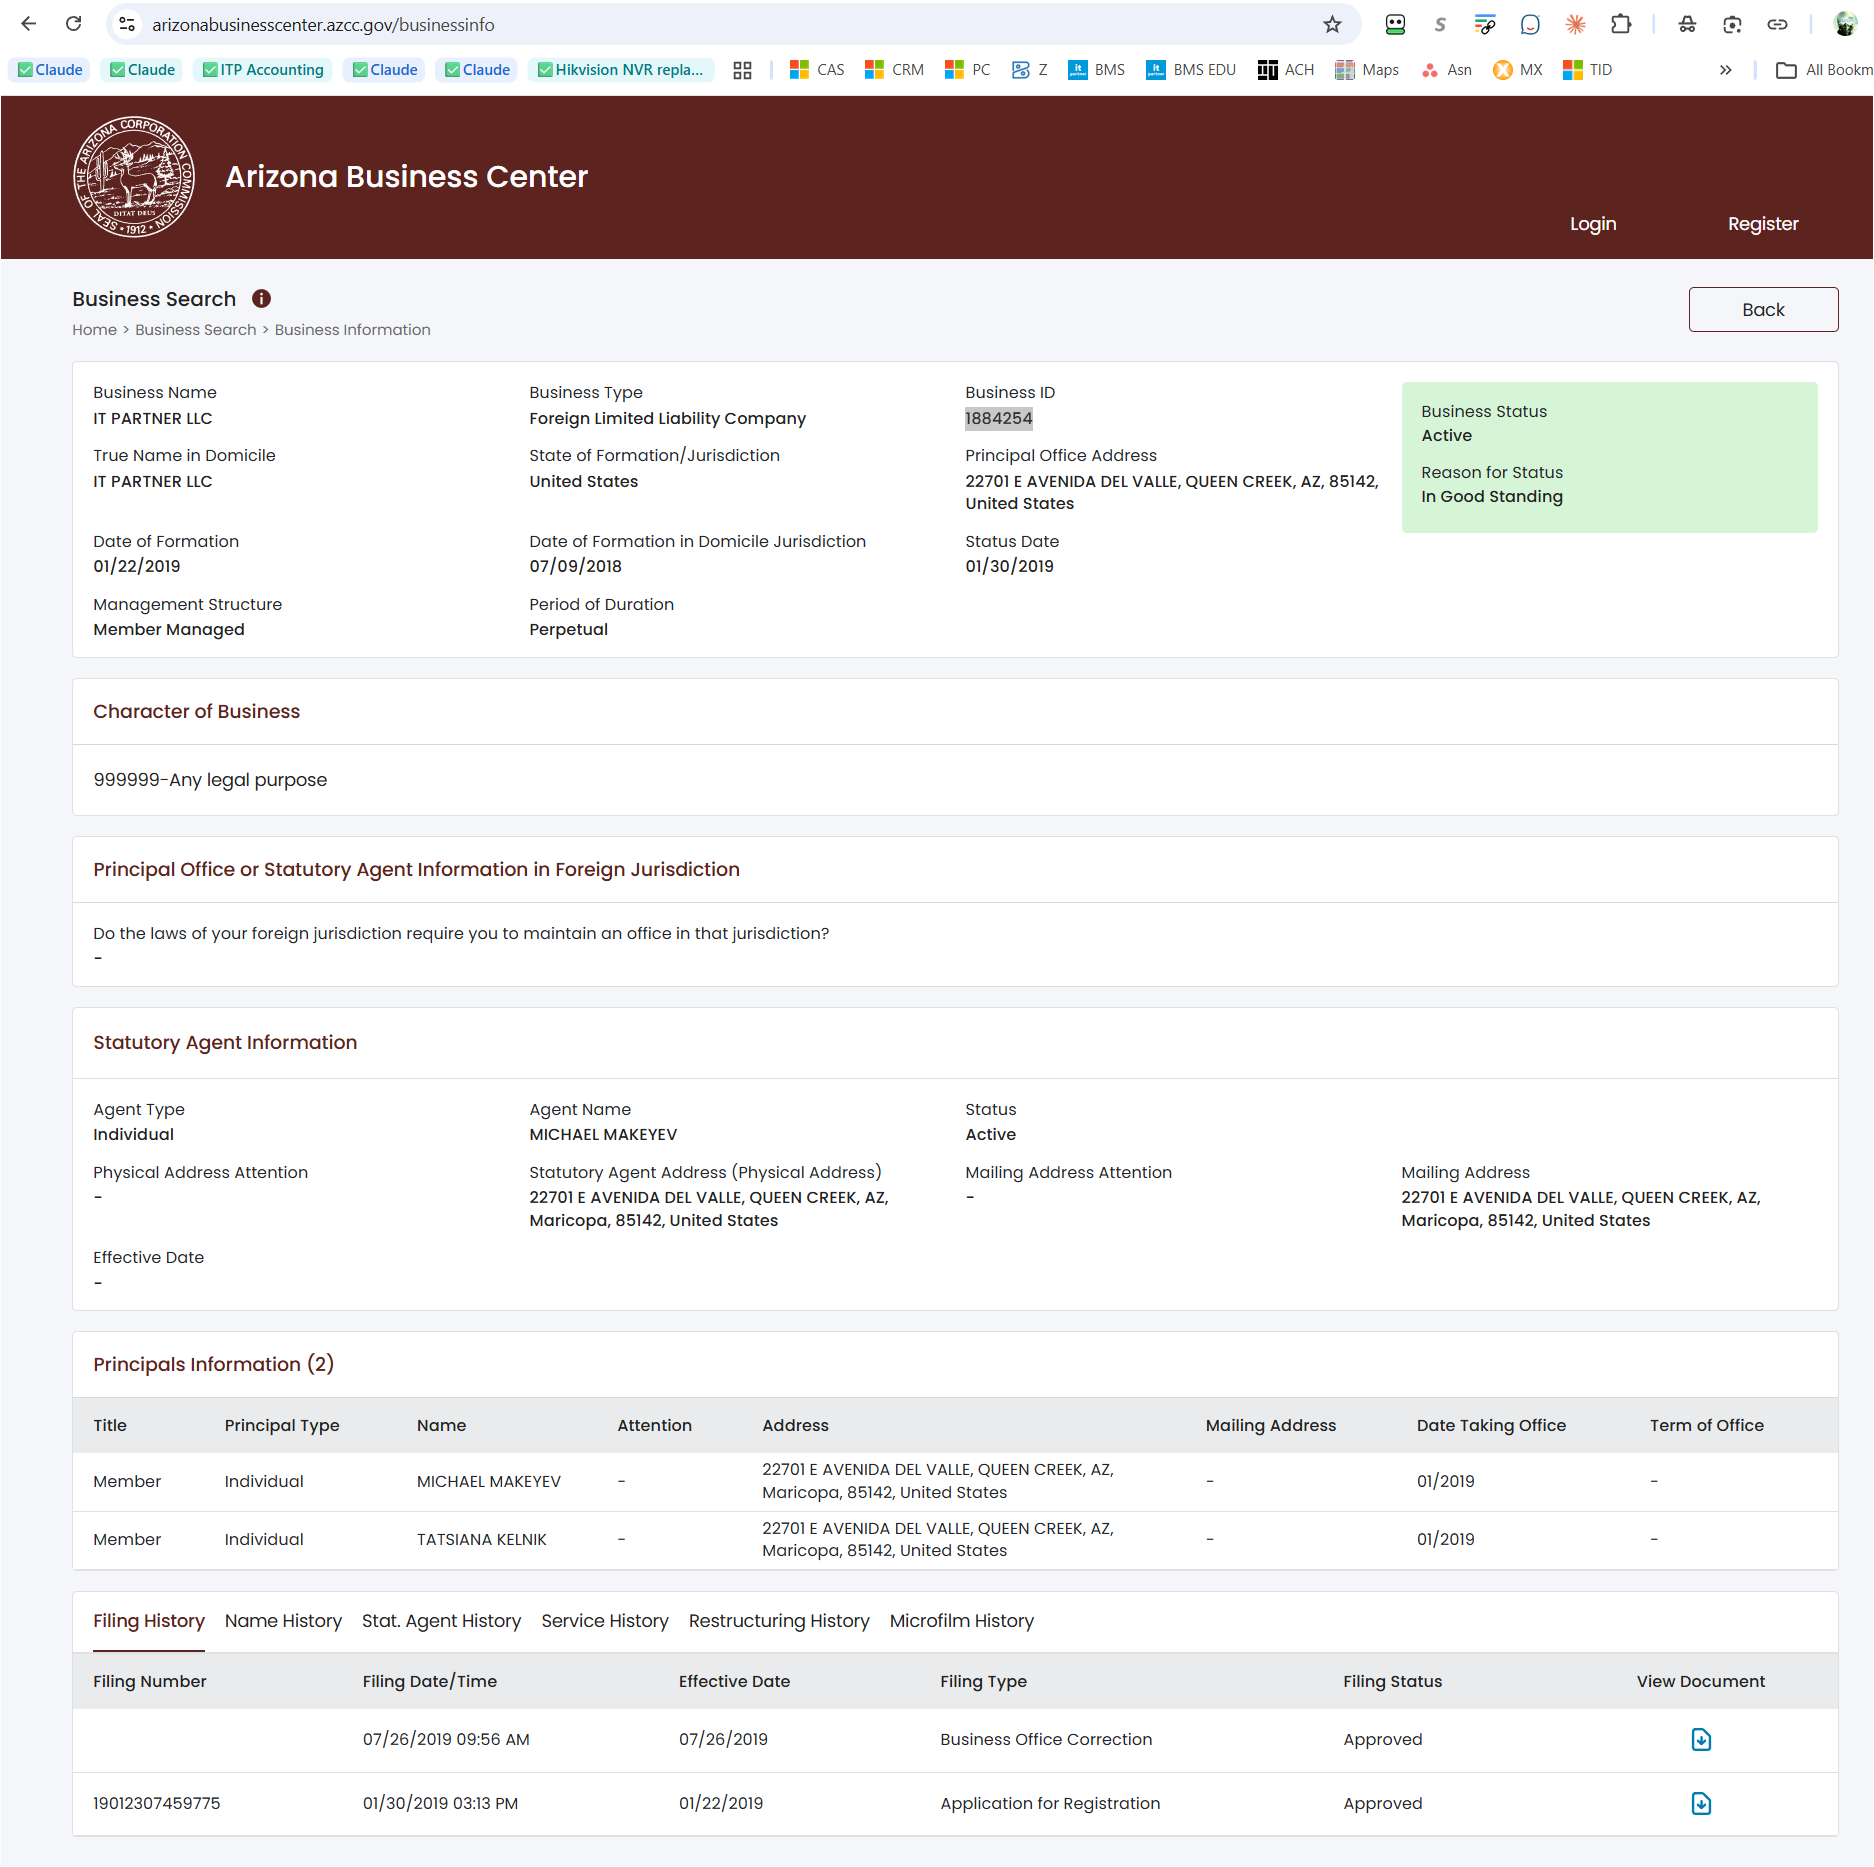Open the CRM bookmark

(894, 70)
